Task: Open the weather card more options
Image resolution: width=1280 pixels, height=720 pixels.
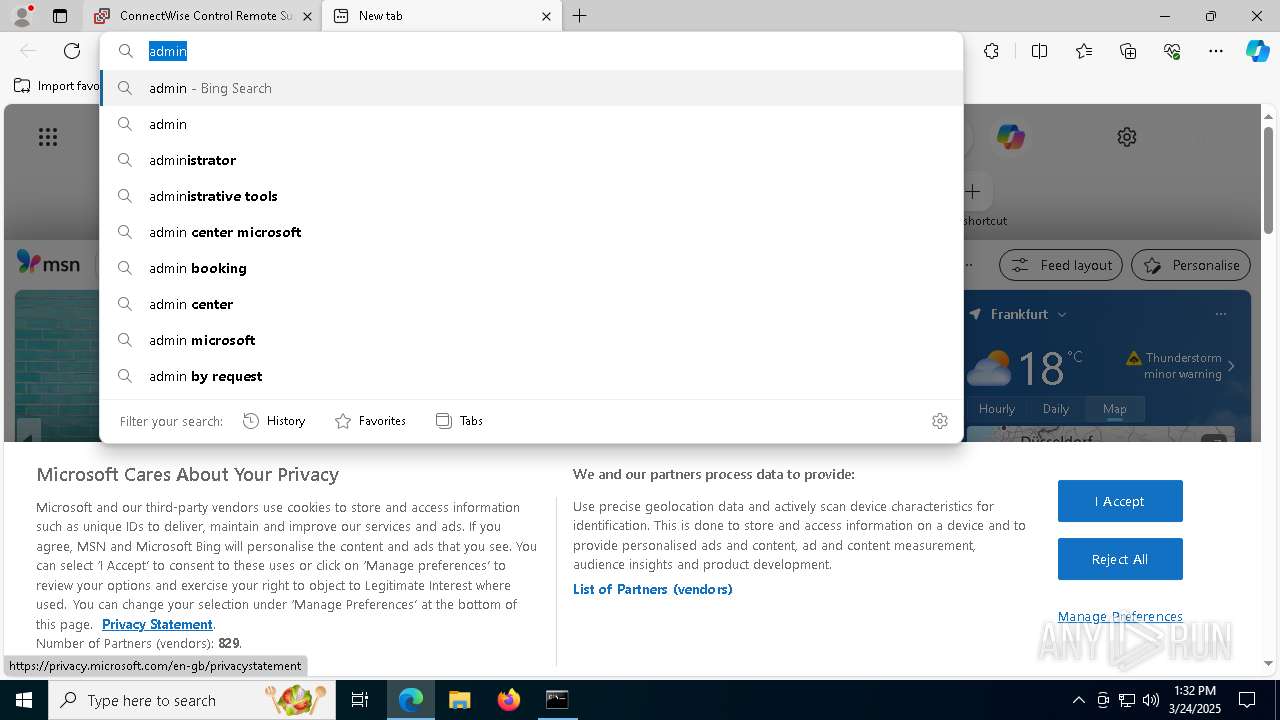Action: click(1220, 314)
